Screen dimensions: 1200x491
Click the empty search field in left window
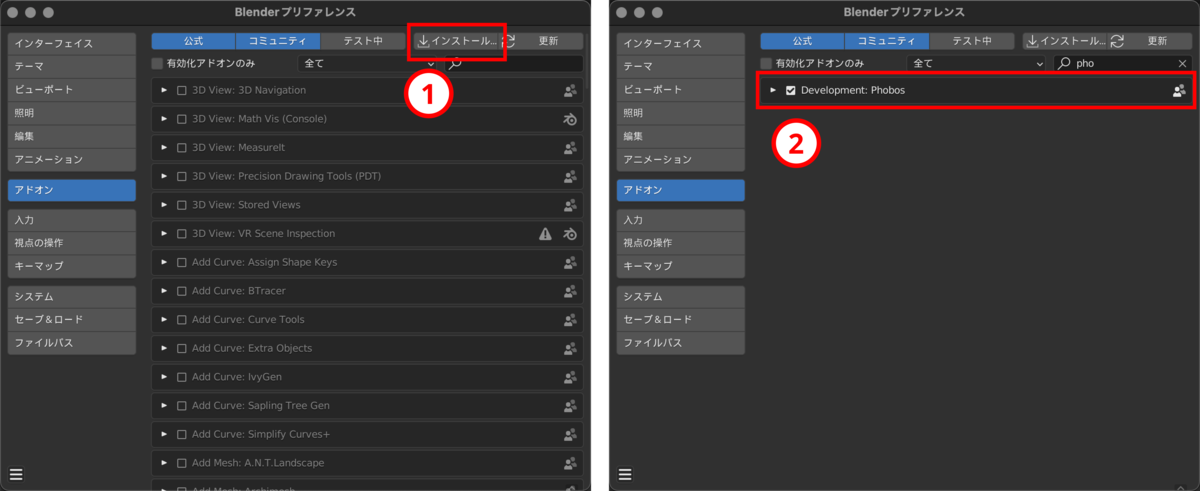(514, 63)
